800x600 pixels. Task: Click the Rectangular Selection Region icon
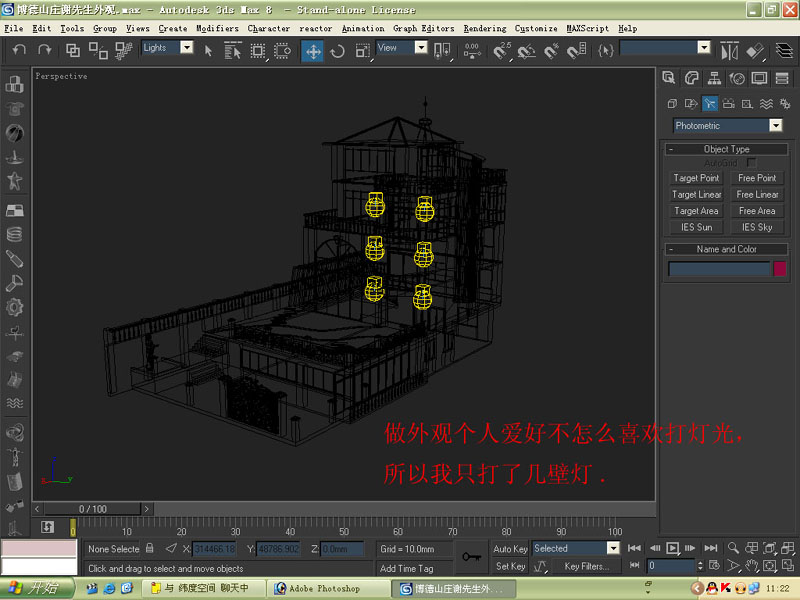click(x=257, y=50)
